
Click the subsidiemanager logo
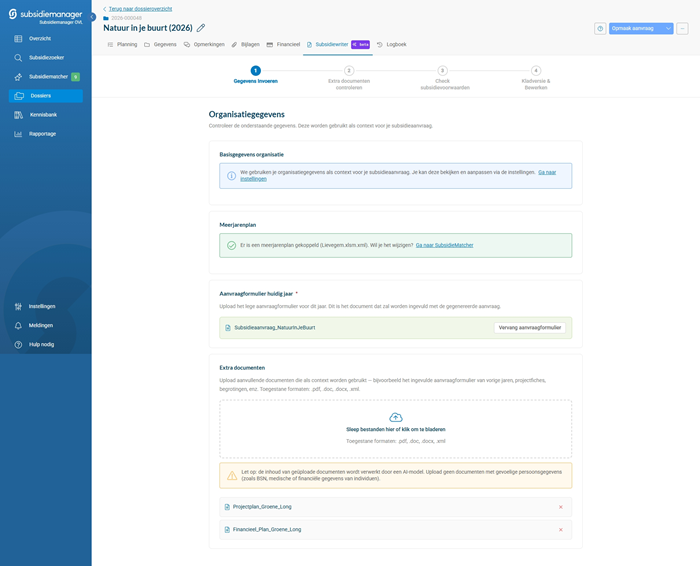click(x=45, y=16)
